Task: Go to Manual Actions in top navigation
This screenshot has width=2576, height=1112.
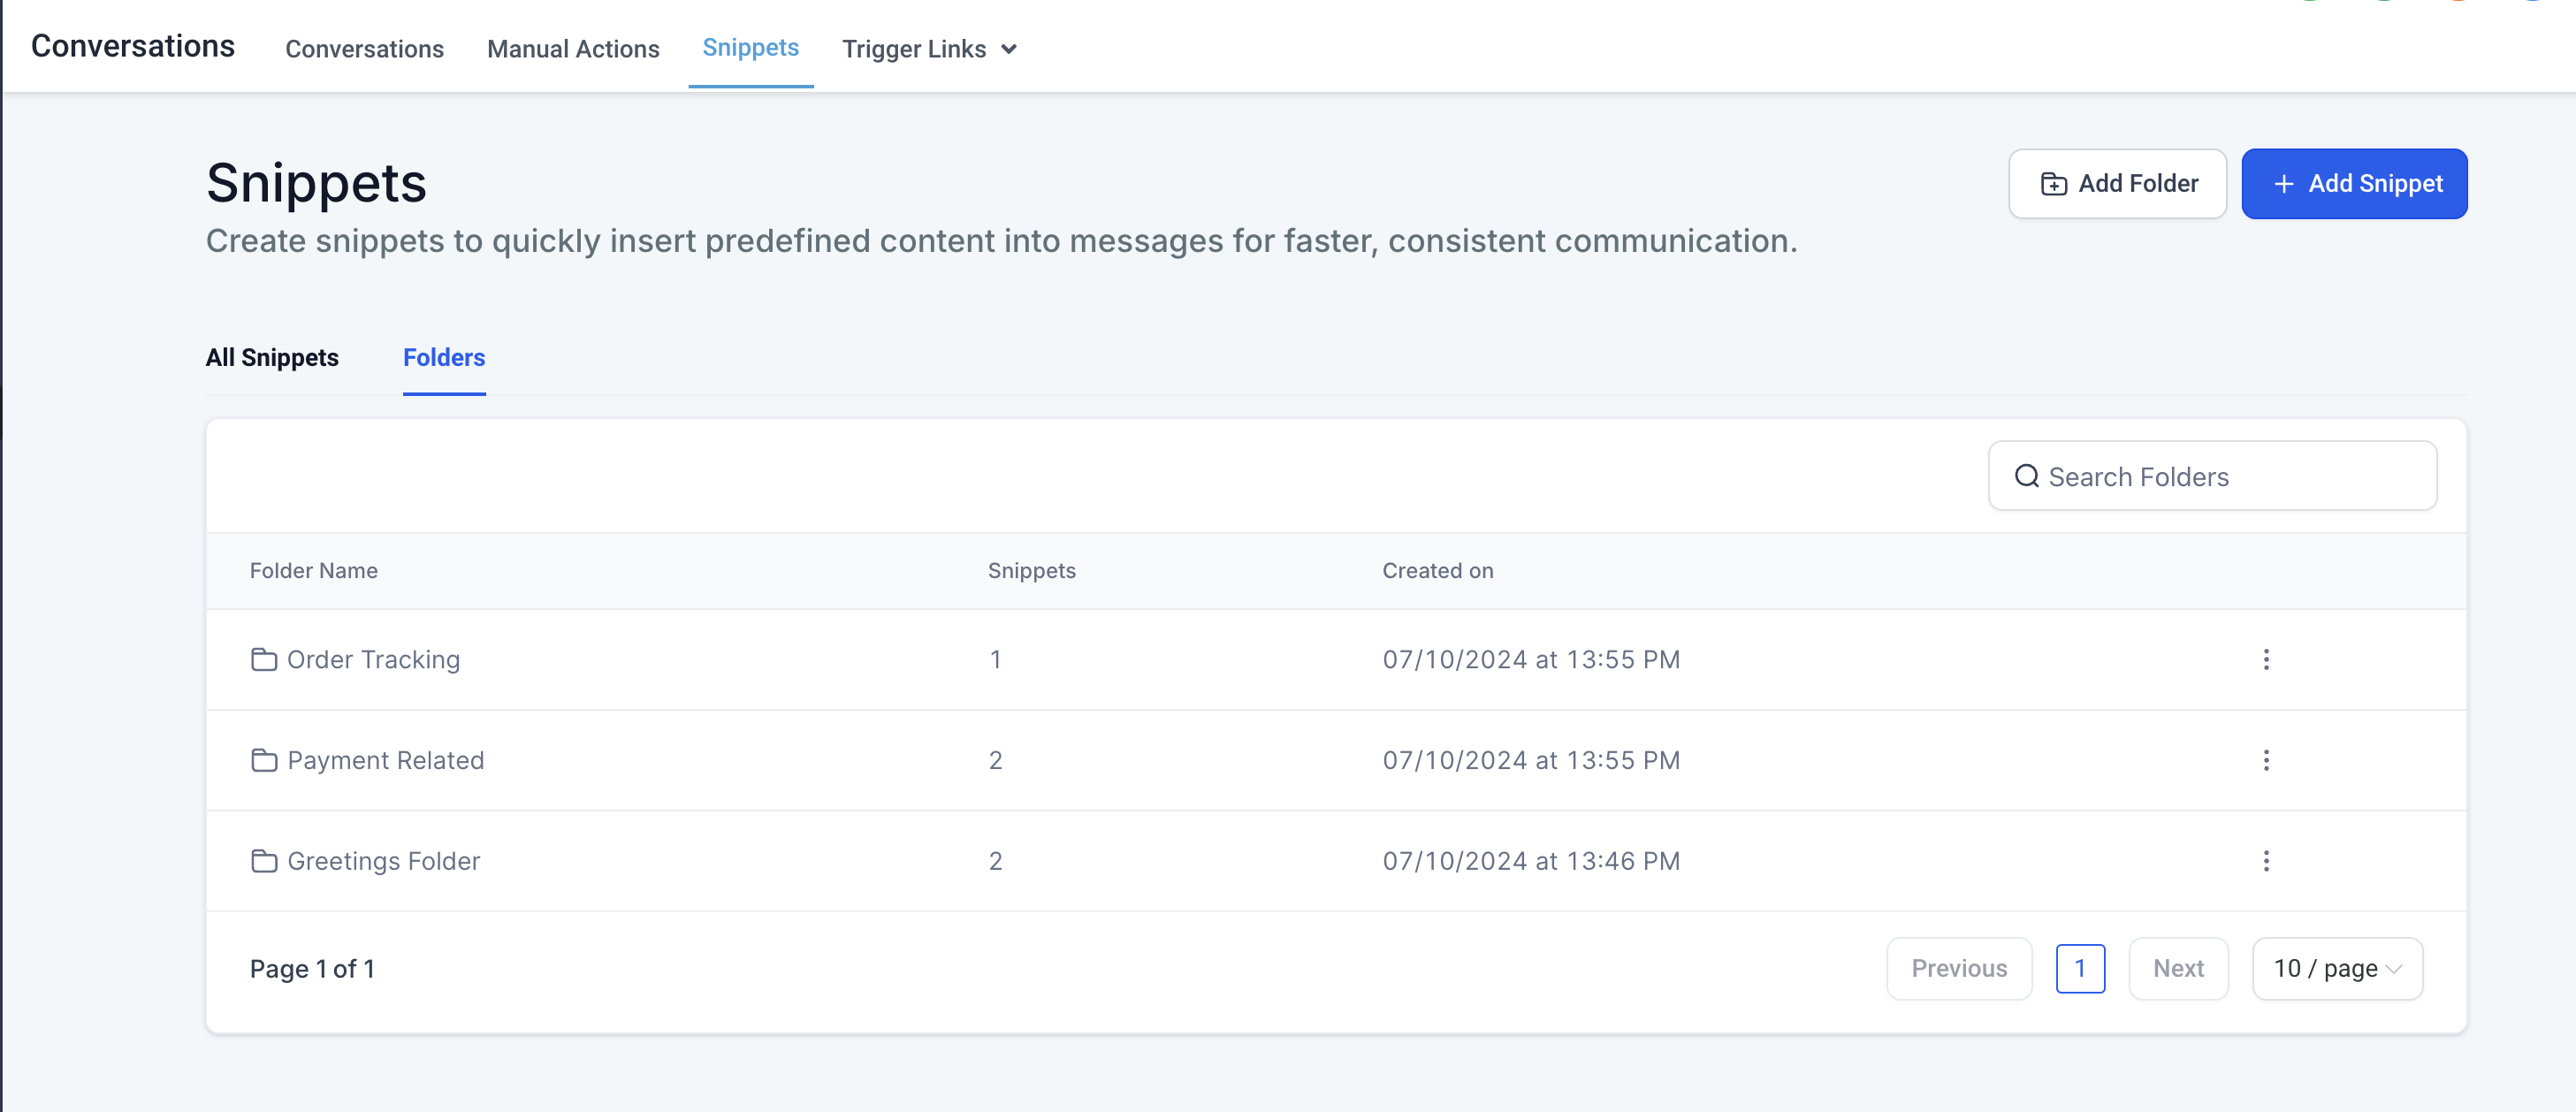Action: 573,49
